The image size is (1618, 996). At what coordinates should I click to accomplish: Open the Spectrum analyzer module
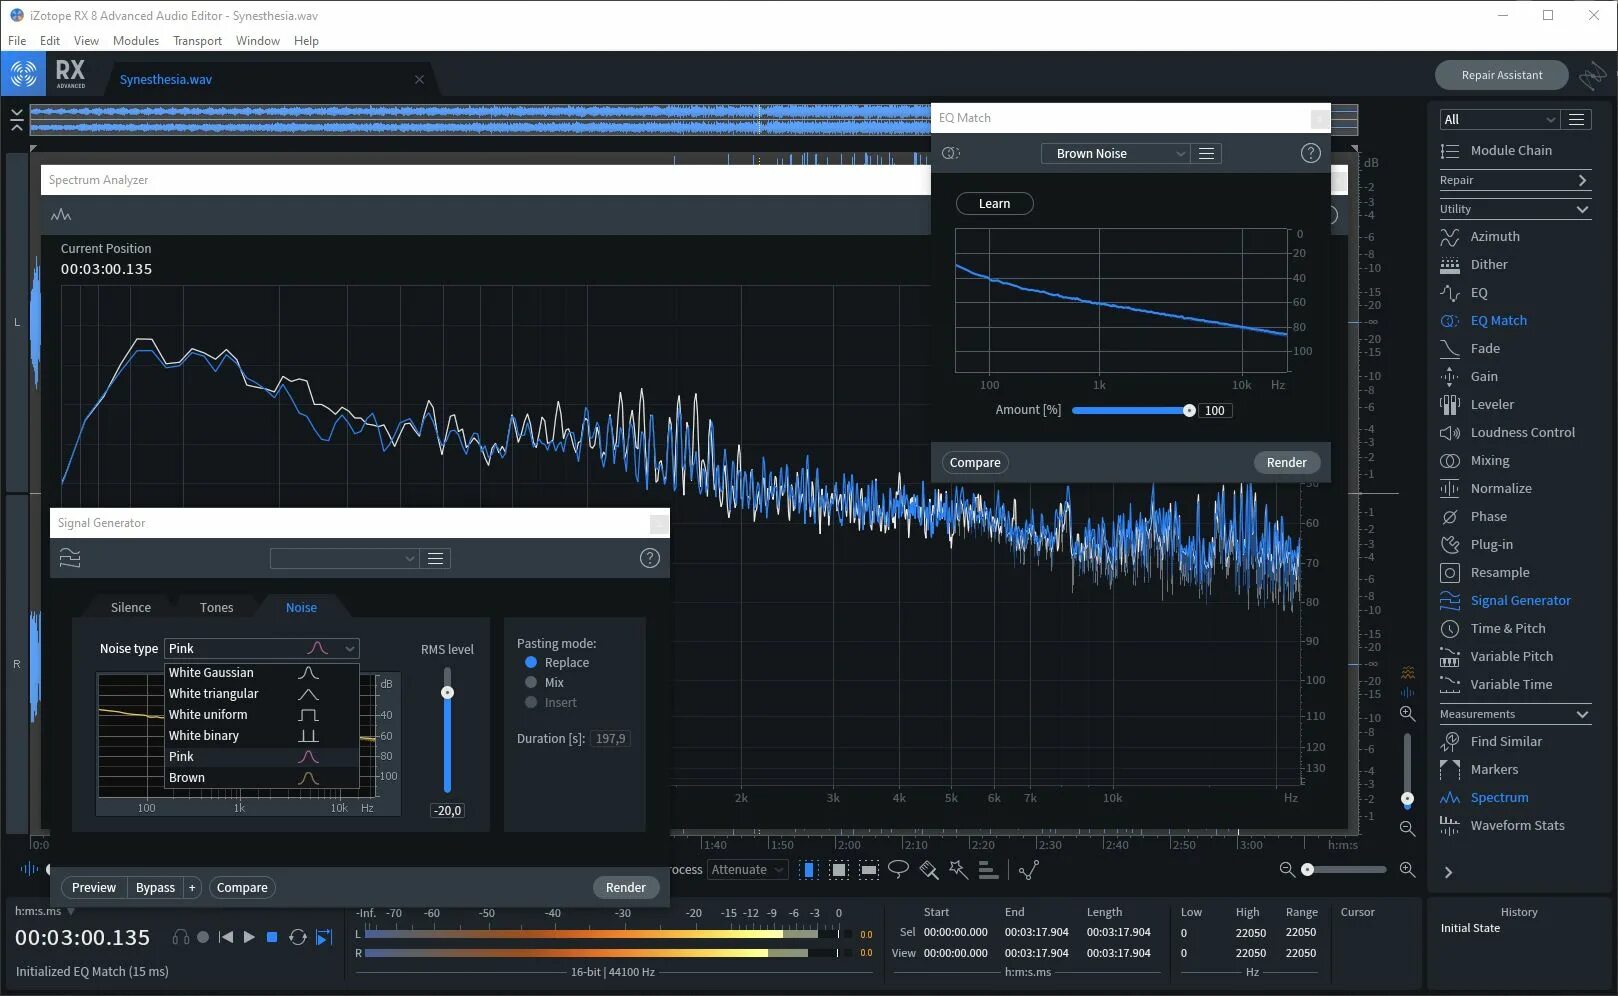click(1500, 797)
